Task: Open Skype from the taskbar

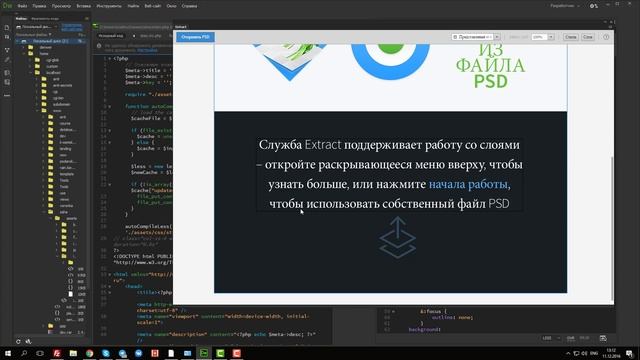Action: coord(106,353)
